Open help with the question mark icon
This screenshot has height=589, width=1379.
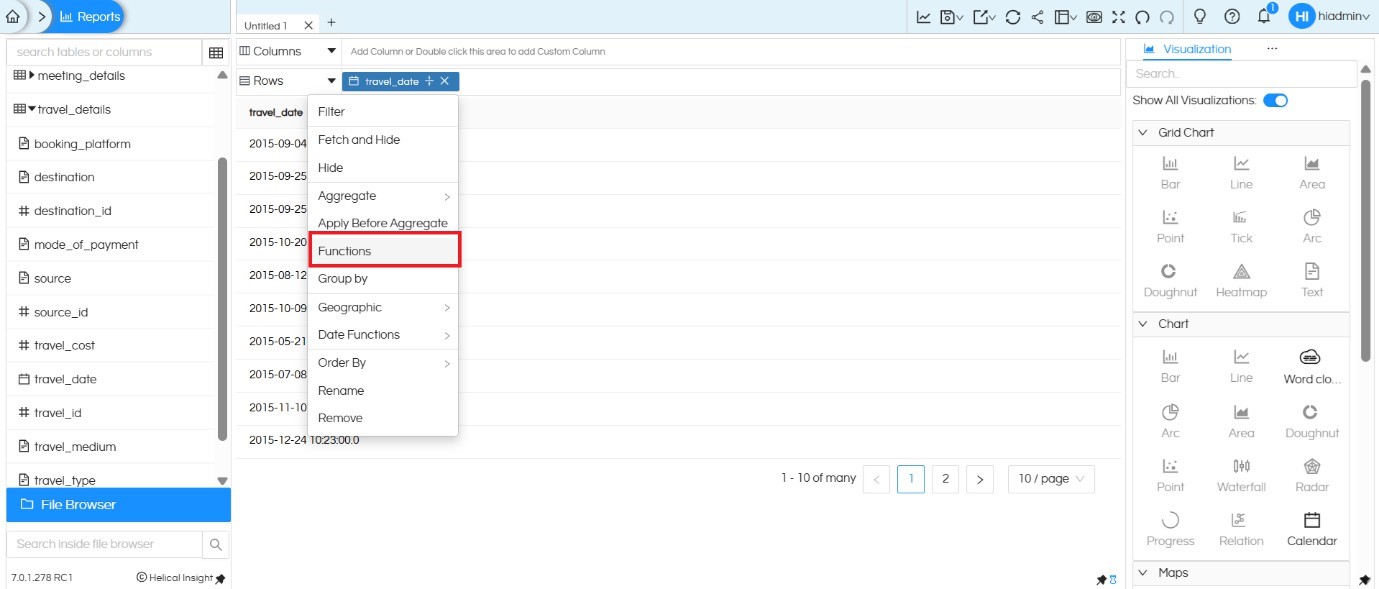[x=1232, y=17]
